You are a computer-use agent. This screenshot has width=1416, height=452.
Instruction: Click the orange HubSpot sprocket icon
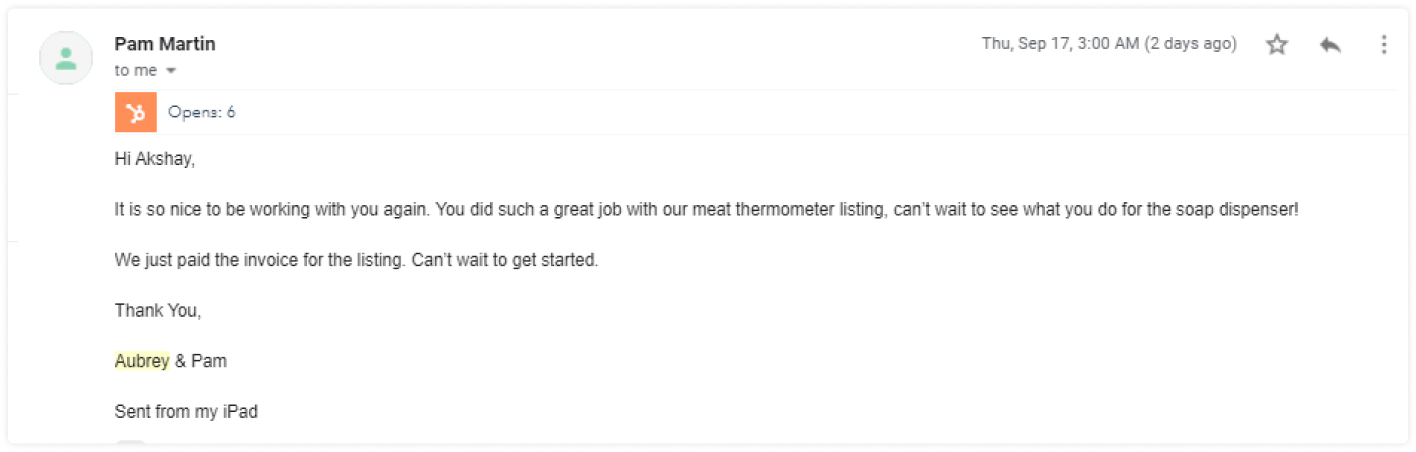point(136,112)
